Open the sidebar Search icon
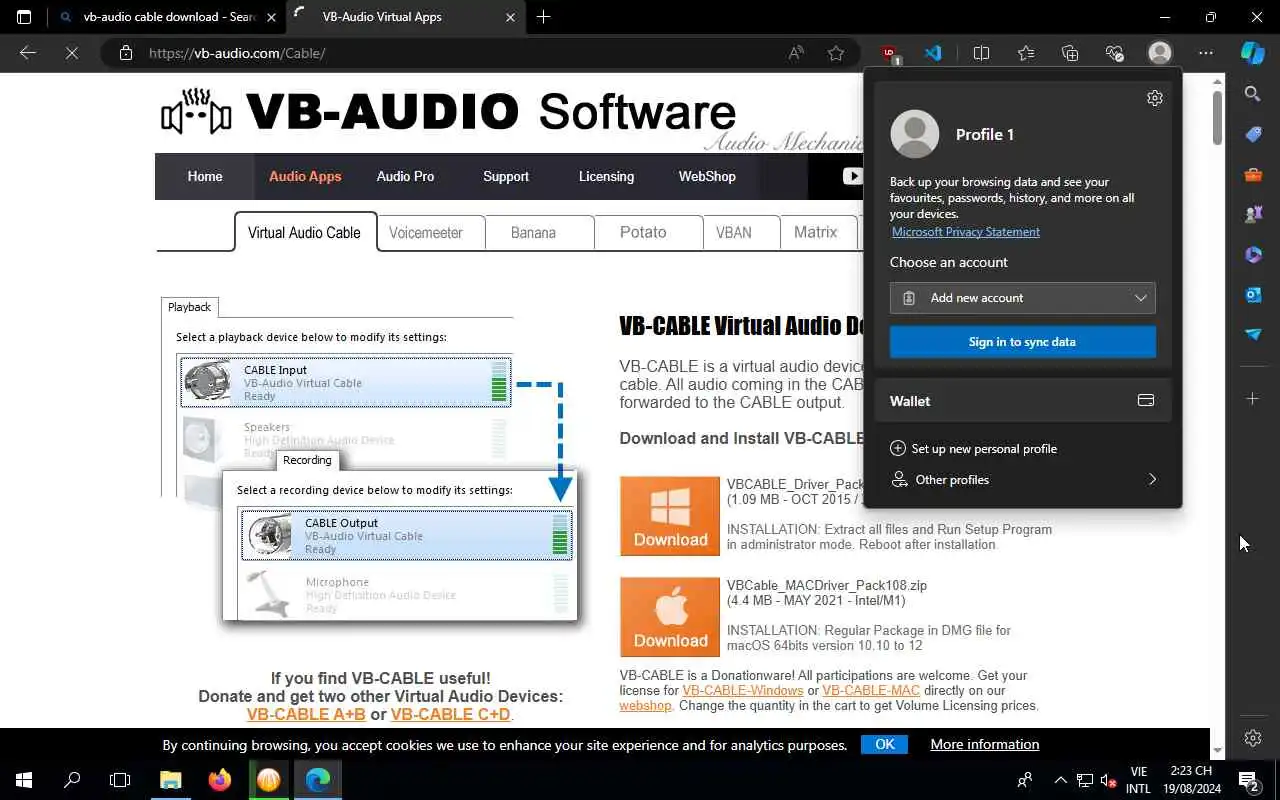The image size is (1280, 800). 1253,94
